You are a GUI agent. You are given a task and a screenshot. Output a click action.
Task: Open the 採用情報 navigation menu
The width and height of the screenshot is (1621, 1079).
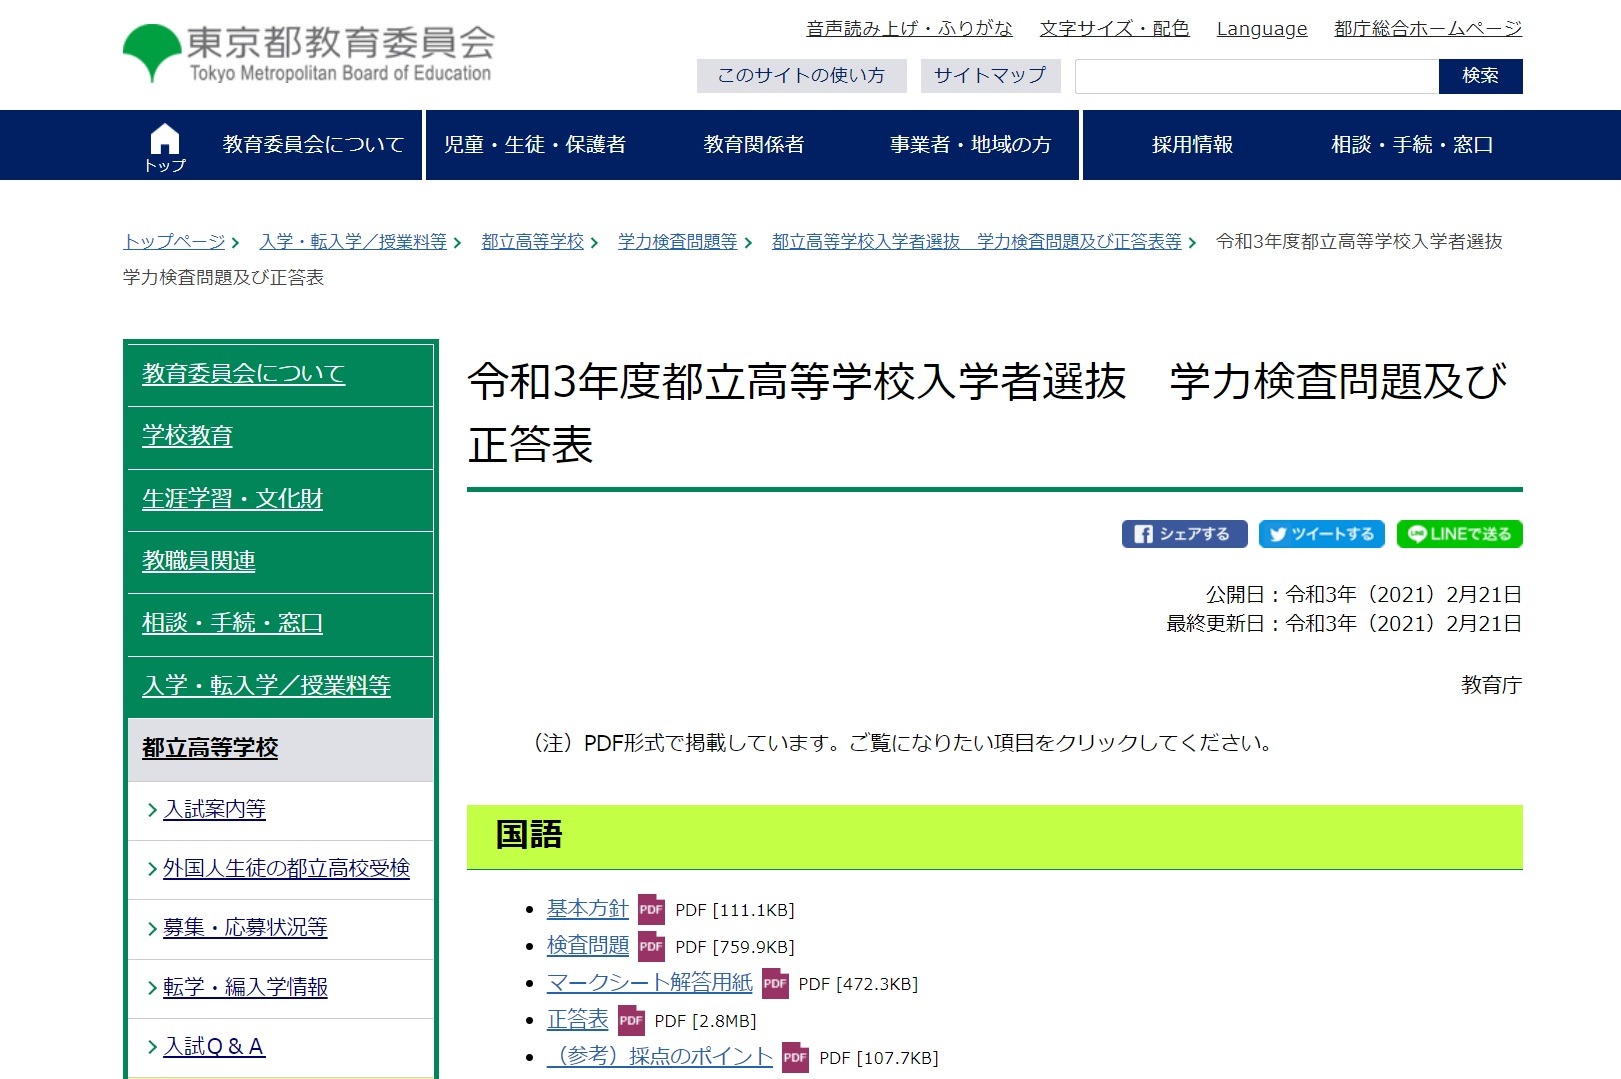coord(1192,143)
